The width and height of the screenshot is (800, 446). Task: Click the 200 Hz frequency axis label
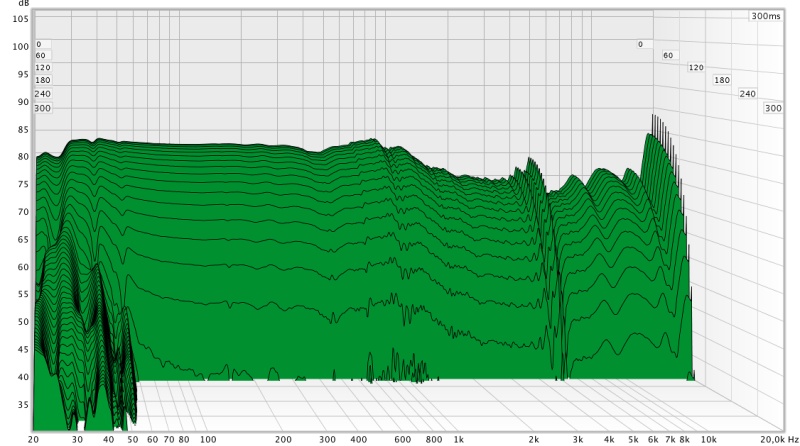point(283,439)
